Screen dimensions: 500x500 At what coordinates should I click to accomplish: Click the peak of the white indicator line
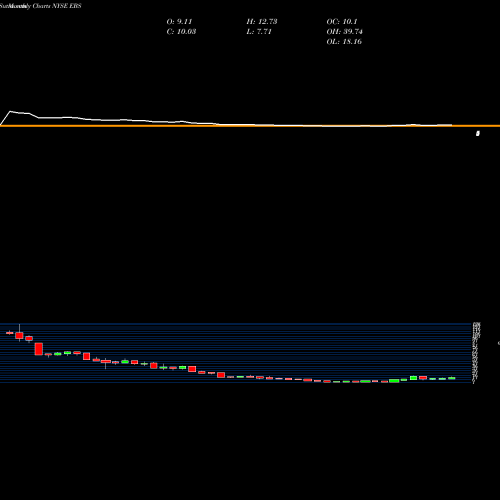coord(10,111)
